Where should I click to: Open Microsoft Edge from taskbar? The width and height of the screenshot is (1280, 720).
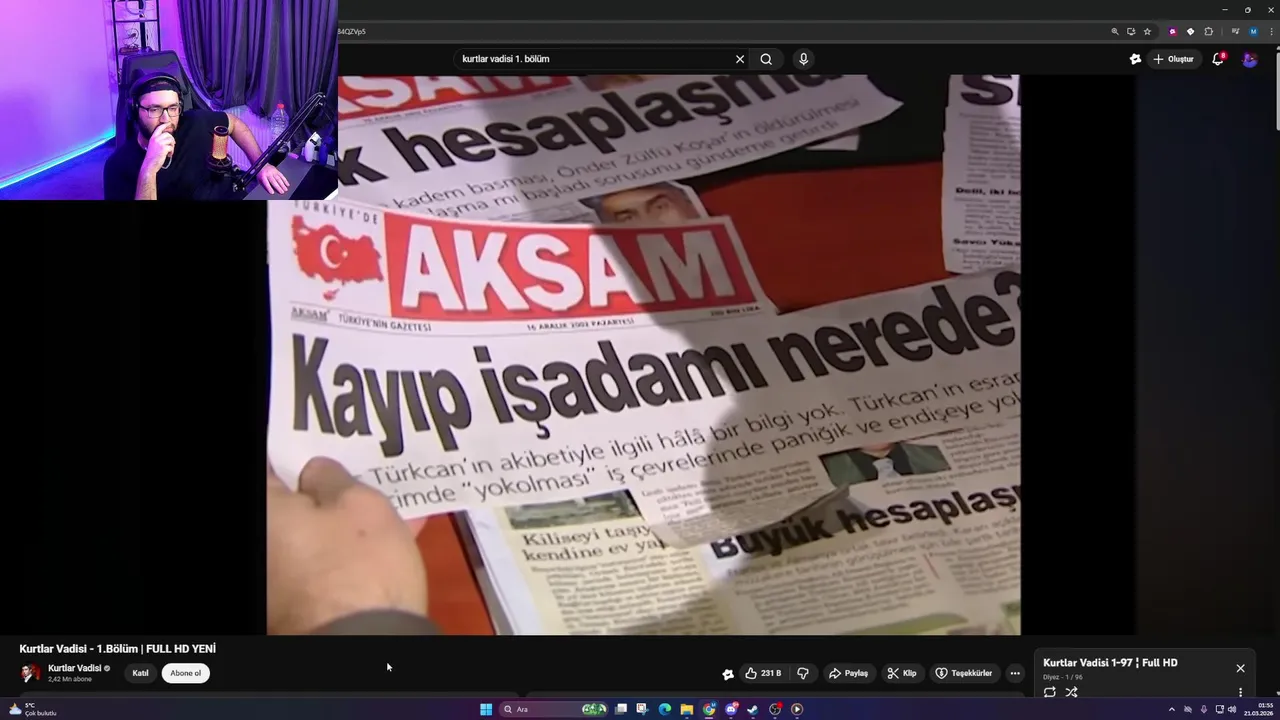pos(665,709)
